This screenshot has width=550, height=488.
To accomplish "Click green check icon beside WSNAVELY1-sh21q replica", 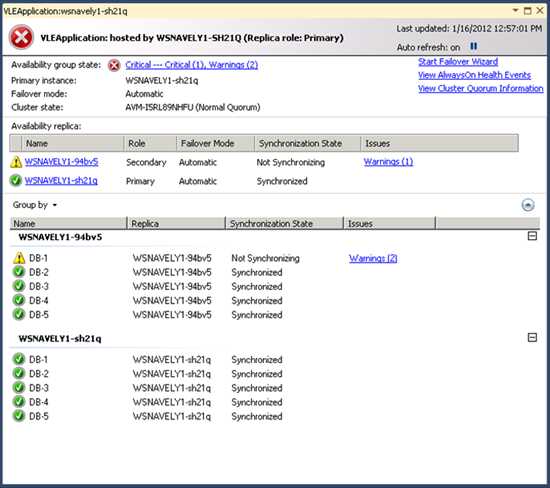I will (16, 180).
